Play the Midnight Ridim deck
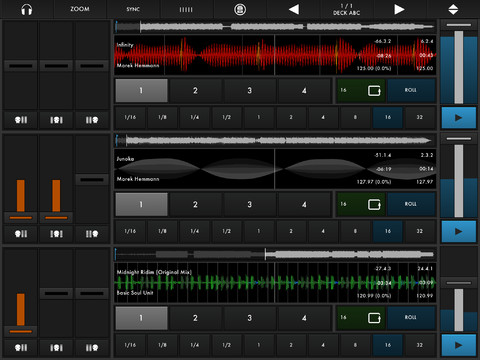 459,345
